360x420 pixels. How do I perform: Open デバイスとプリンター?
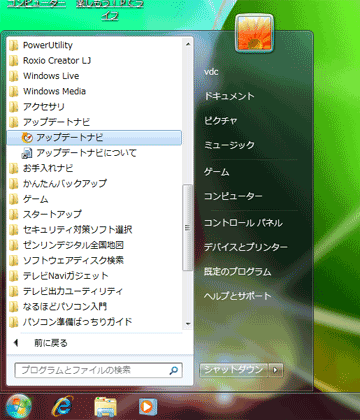click(x=246, y=247)
